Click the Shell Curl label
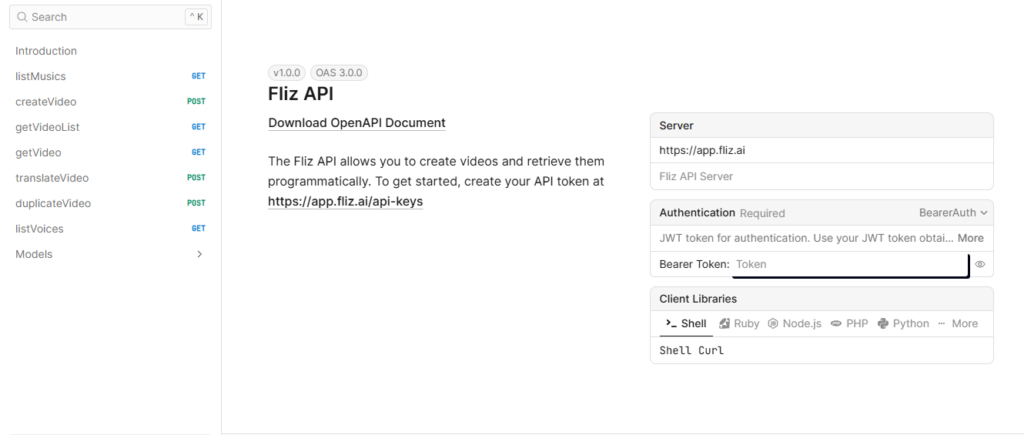This screenshot has height=435, width=1024. coord(692,351)
